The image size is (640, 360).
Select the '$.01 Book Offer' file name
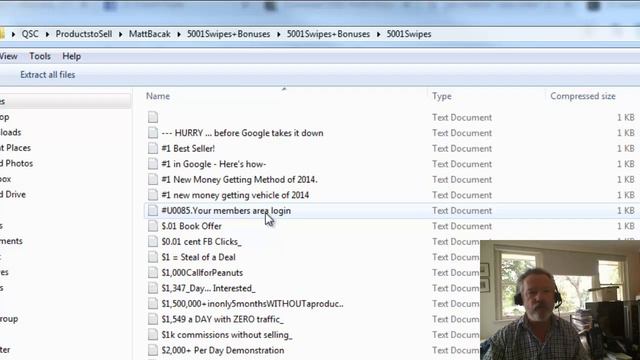(x=191, y=226)
